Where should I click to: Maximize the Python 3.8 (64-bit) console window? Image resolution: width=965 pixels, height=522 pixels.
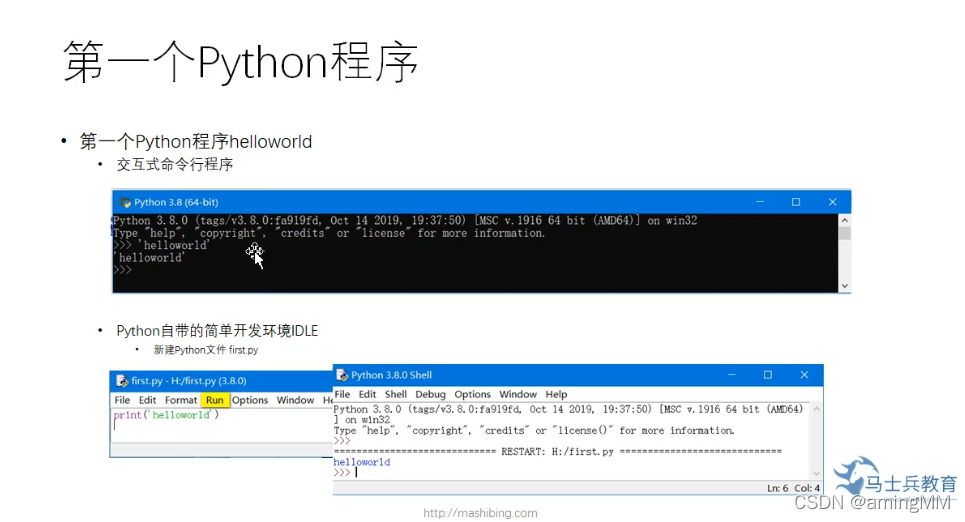[796, 202]
